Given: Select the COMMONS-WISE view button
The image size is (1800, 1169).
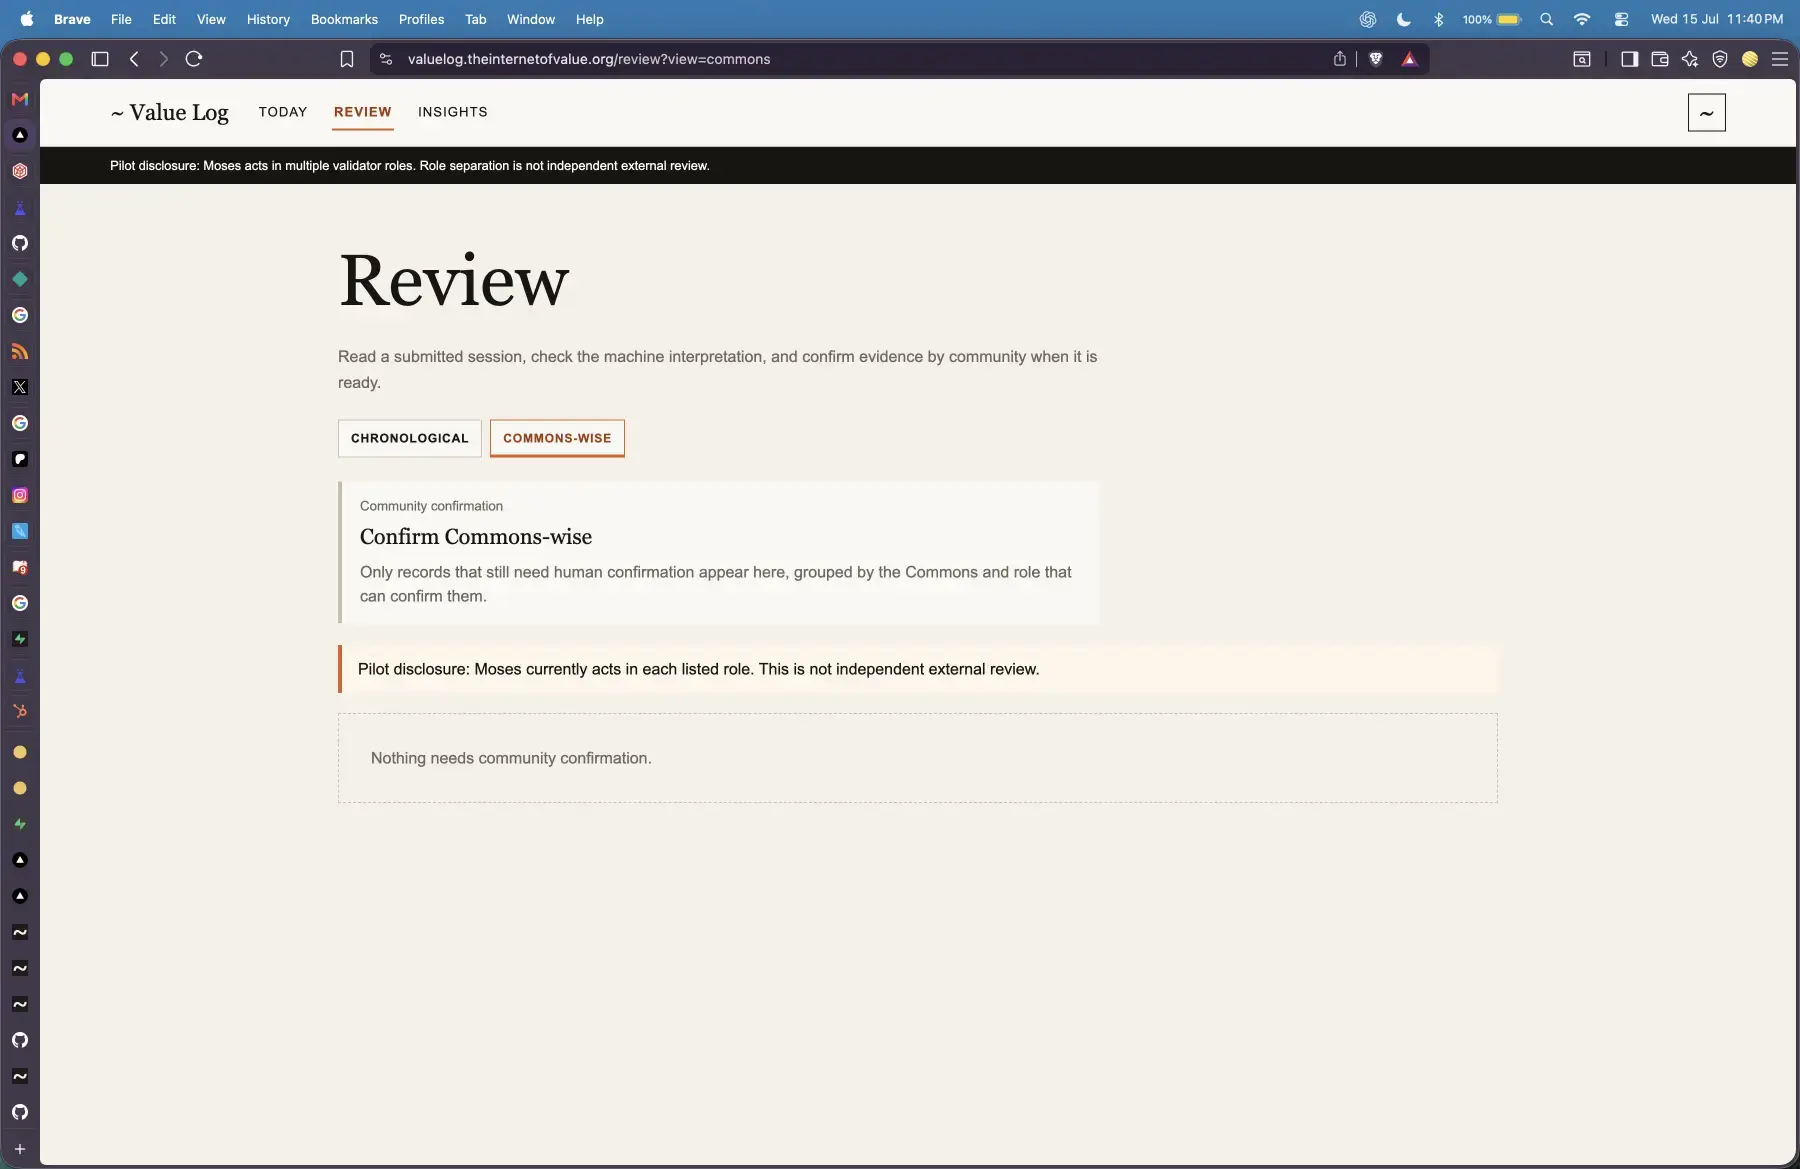Looking at the screenshot, I should 557,438.
